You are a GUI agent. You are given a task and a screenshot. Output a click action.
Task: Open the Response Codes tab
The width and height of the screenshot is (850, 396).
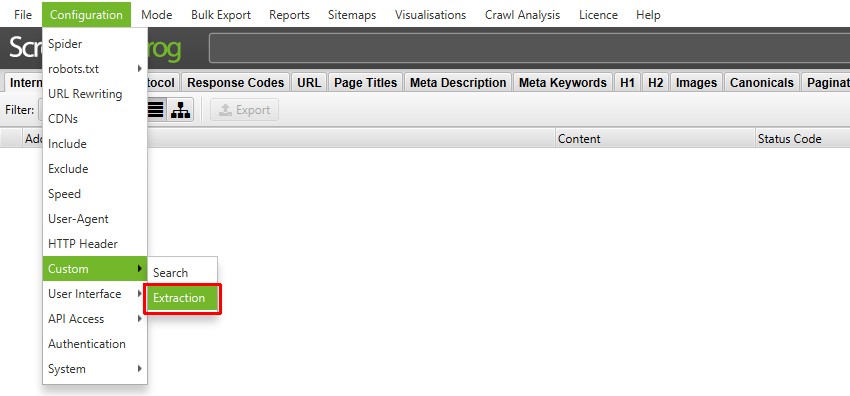(x=235, y=83)
